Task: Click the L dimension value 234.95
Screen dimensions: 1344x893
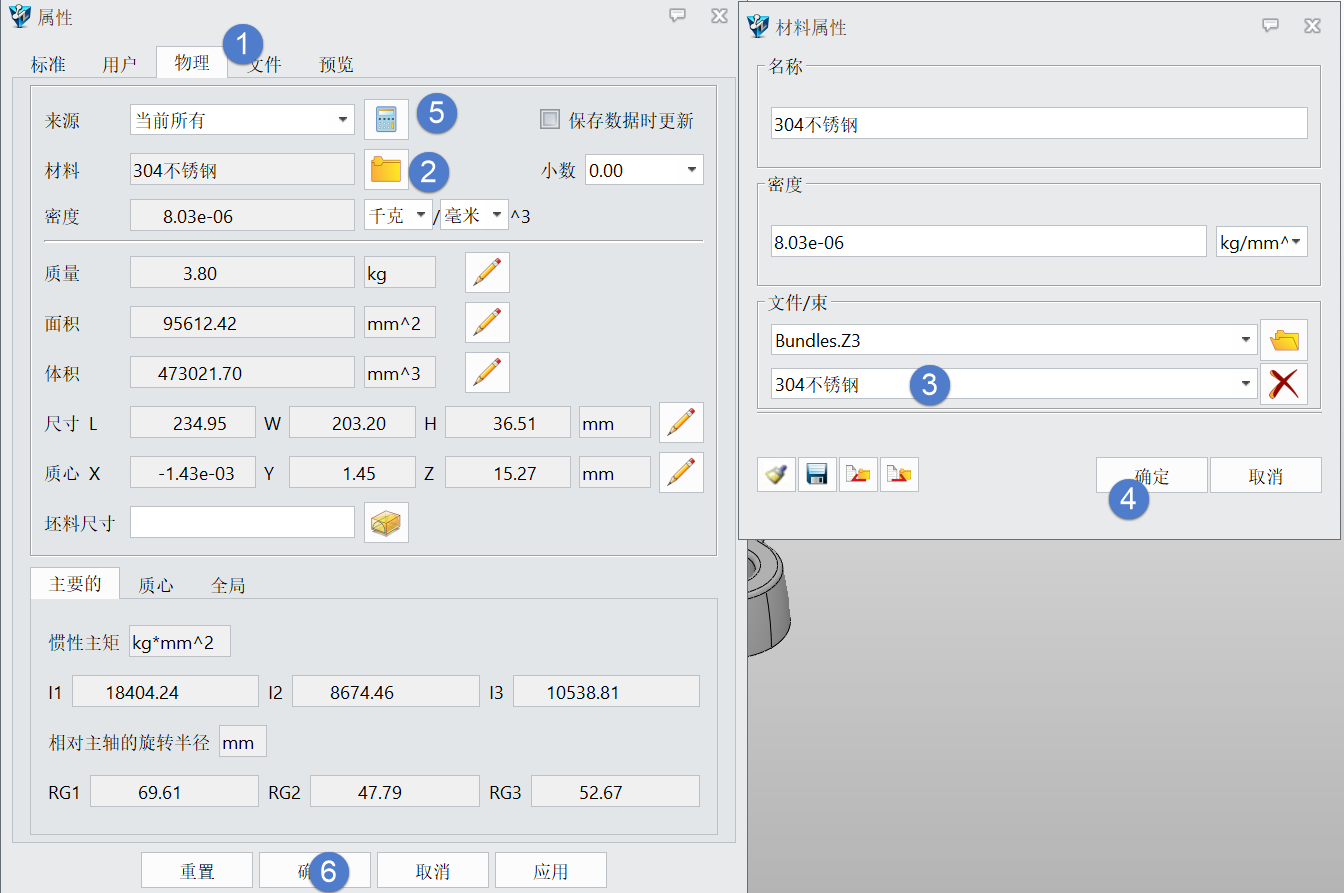Action: 193,422
